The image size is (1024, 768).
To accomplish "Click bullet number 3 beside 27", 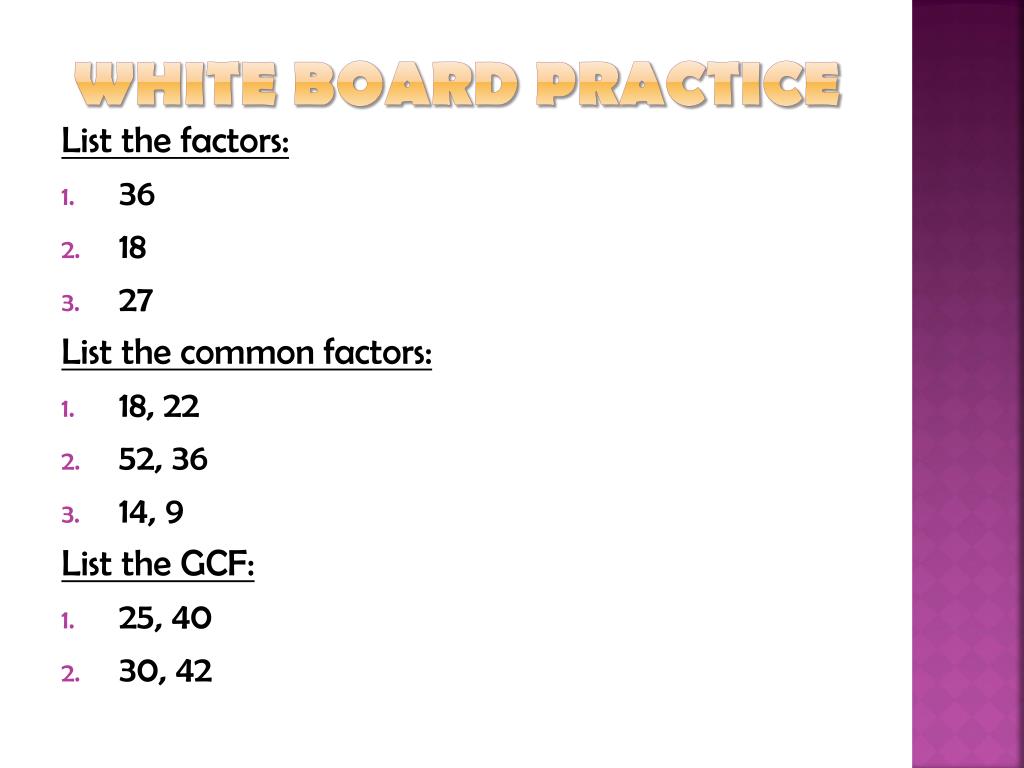I will click(x=70, y=304).
